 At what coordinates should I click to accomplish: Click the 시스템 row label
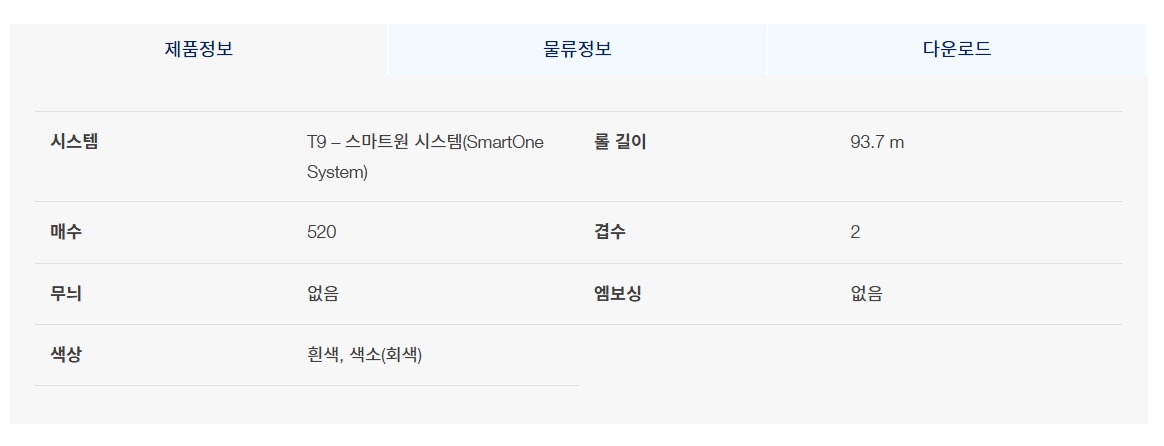(x=74, y=142)
